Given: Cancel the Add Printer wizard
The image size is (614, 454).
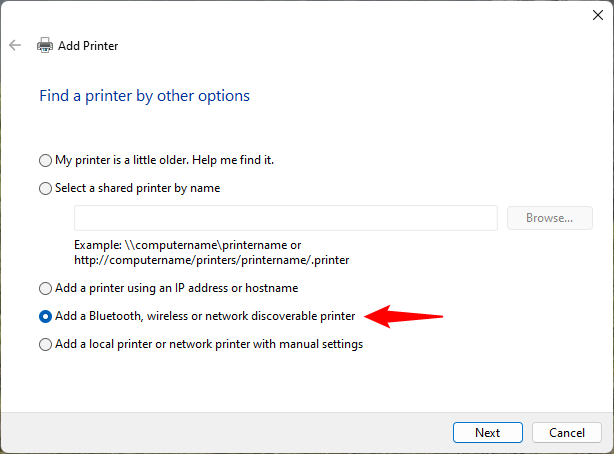Looking at the screenshot, I should [567, 432].
